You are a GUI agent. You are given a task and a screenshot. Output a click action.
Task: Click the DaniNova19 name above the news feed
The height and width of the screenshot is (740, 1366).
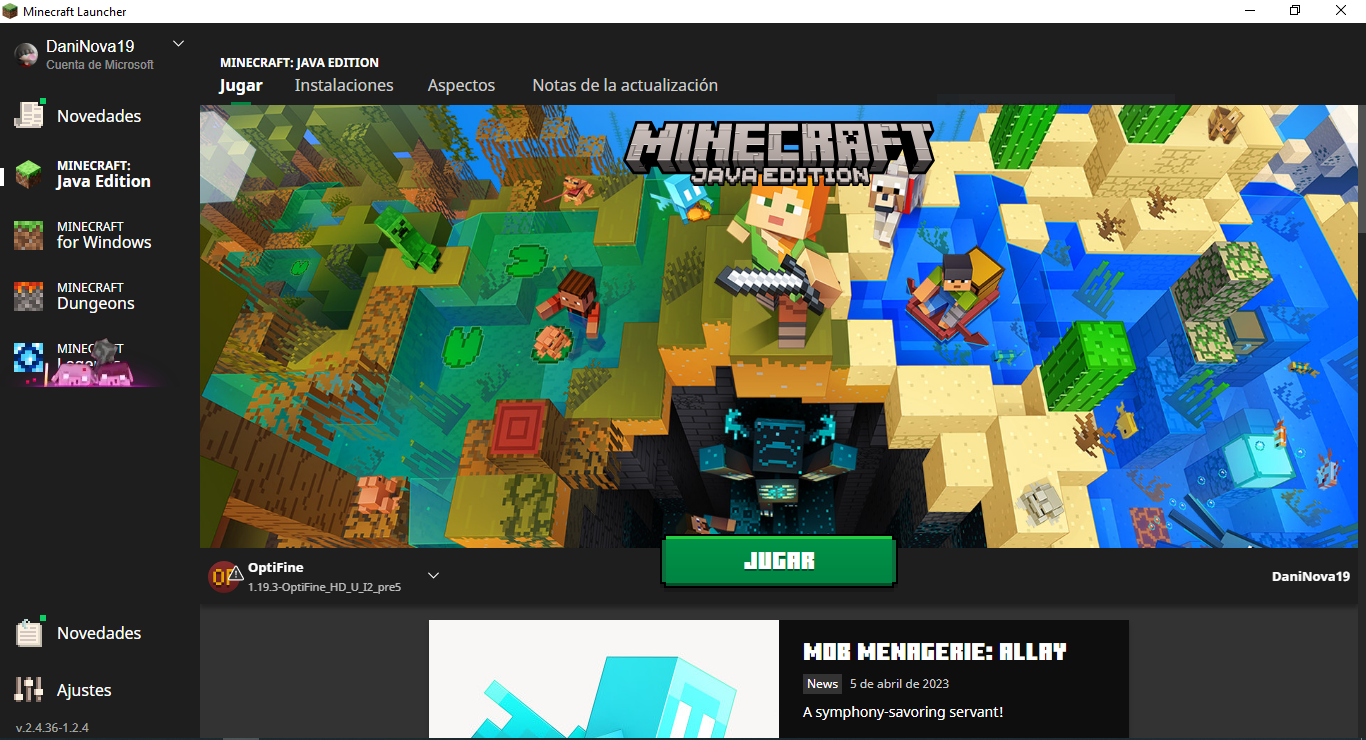1310,576
